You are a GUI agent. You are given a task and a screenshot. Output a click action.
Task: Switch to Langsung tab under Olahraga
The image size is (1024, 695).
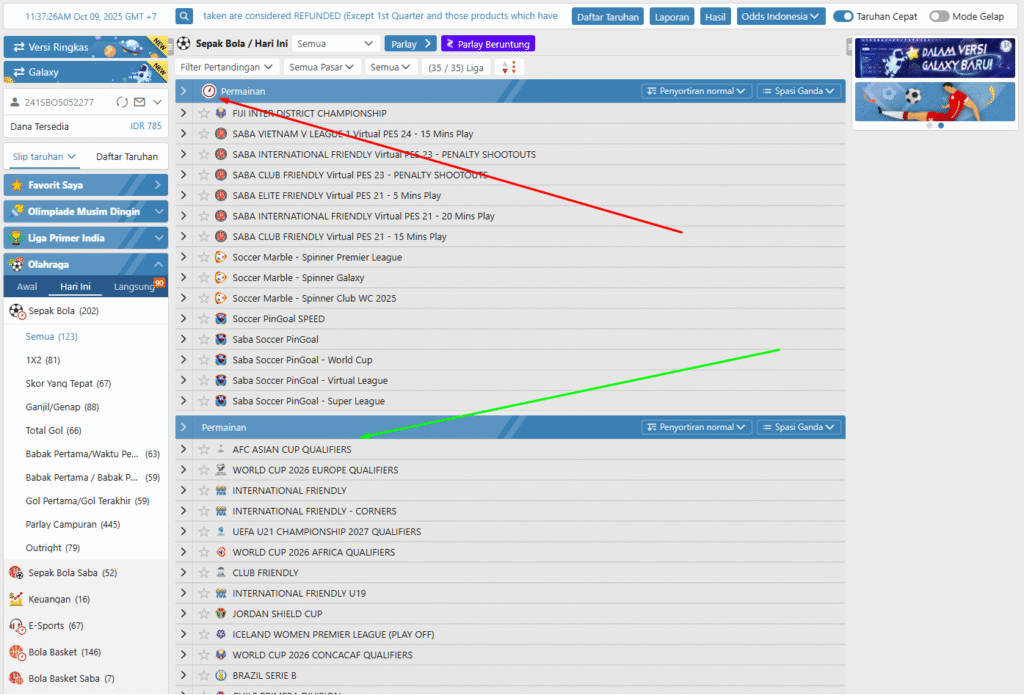[134, 287]
